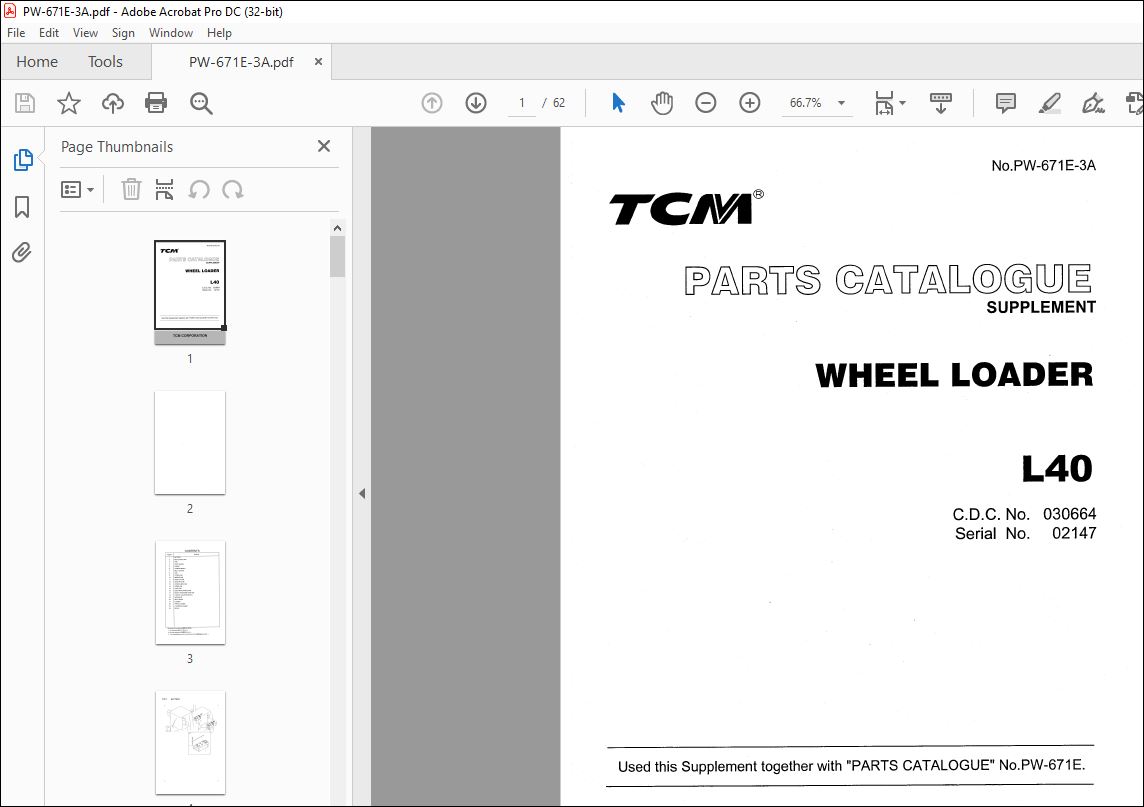Image resolution: width=1144 pixels, height=807 pixels.
Task: Choose the Selection arrow tool
Action: pos(618,103)
